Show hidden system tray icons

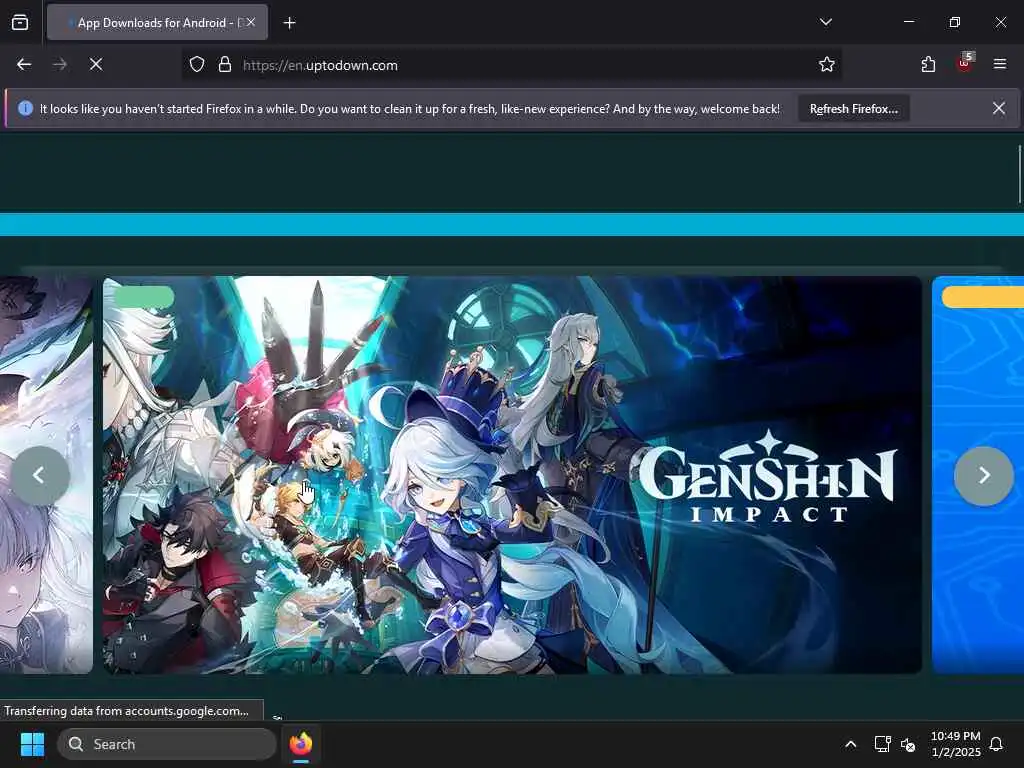pos(850,744)
